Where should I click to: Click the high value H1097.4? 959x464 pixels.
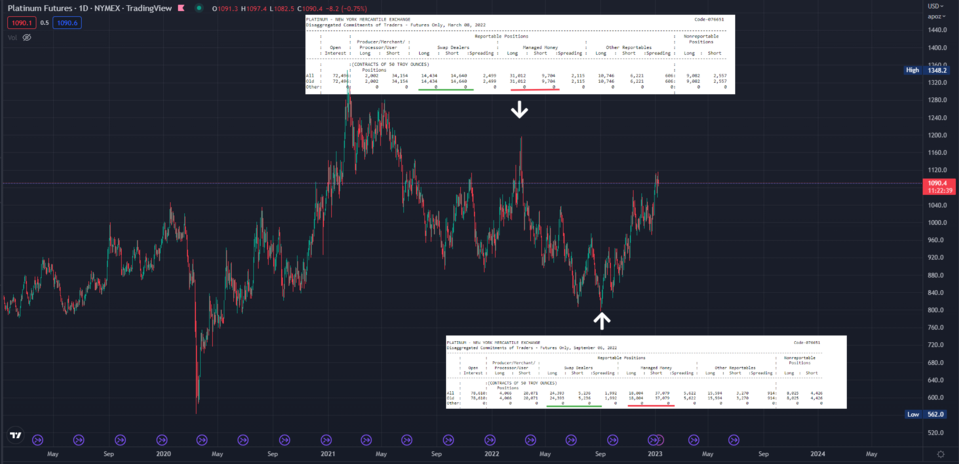tap(253, 10)
